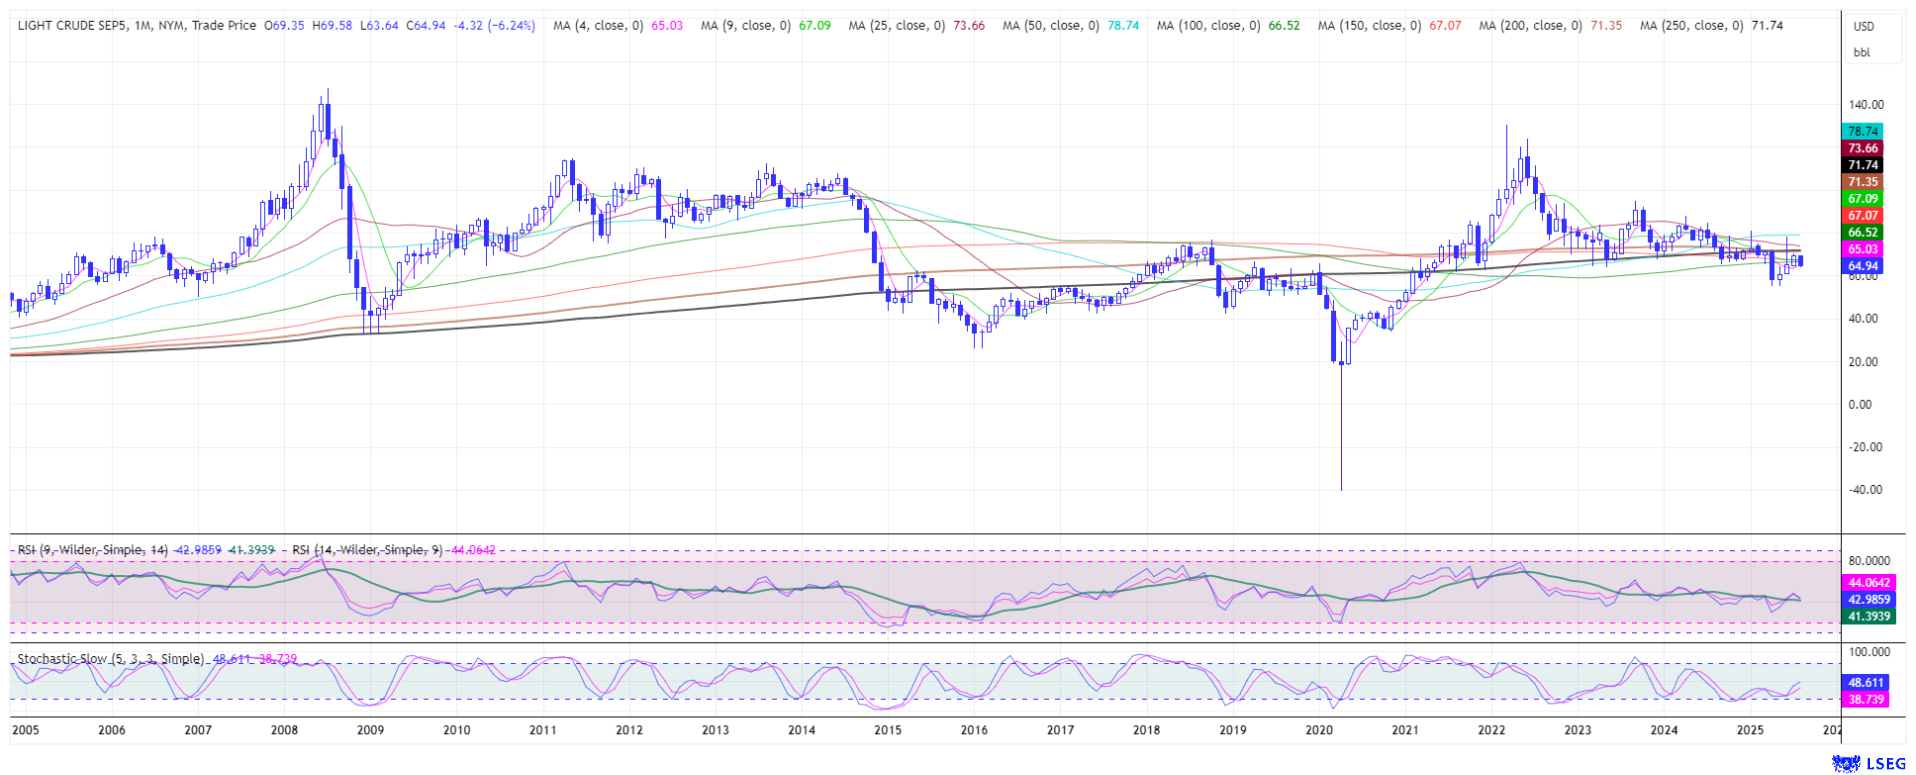Select the Stochastic Slow indicator label
The width and height of the screenshot is (1916, 775).
point(110,659)
